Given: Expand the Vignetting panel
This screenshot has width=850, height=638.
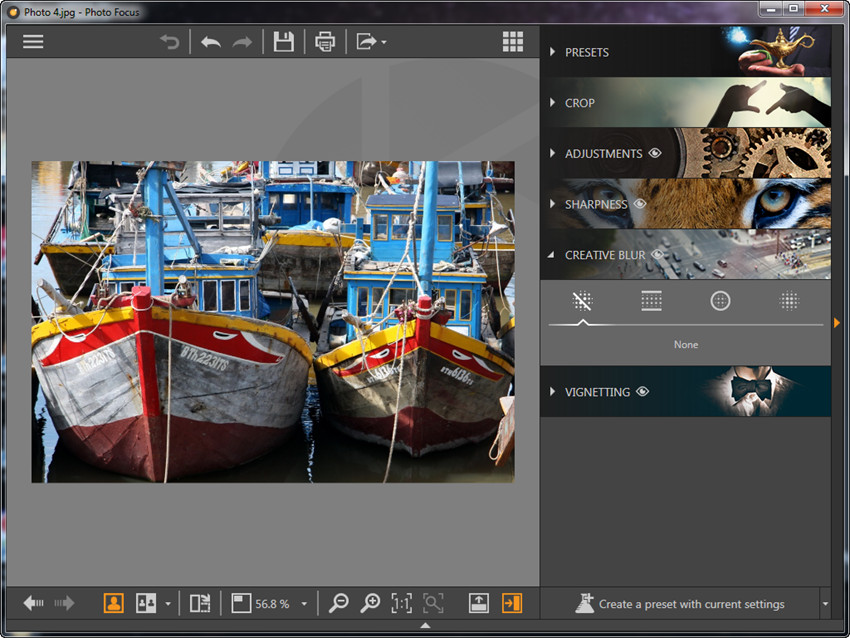Looking at the screenshot, I should click(552, 391).
